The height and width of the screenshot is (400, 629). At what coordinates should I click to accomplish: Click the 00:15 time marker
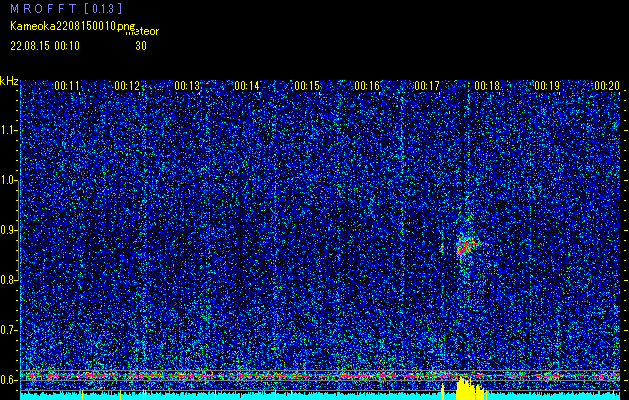[307, 85]
